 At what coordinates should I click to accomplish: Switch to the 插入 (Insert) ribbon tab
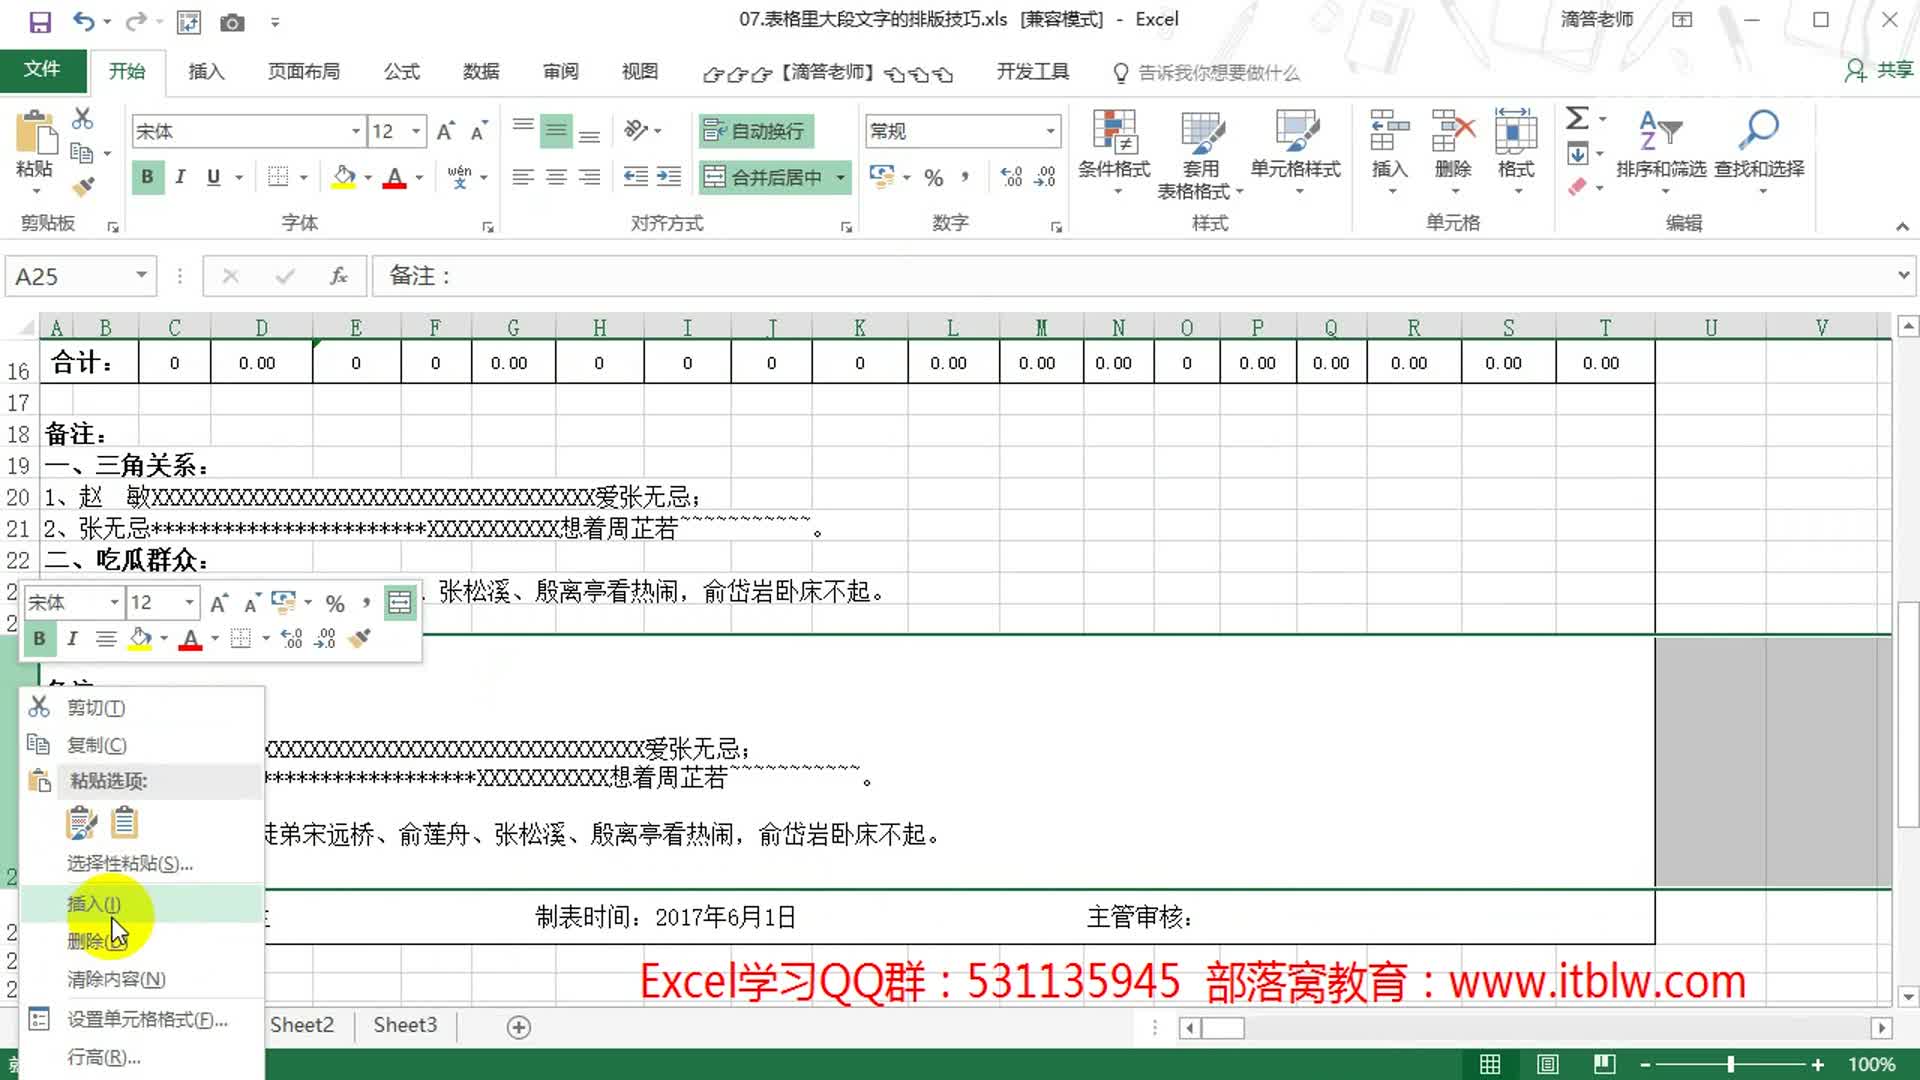click(x=206, y=71)
